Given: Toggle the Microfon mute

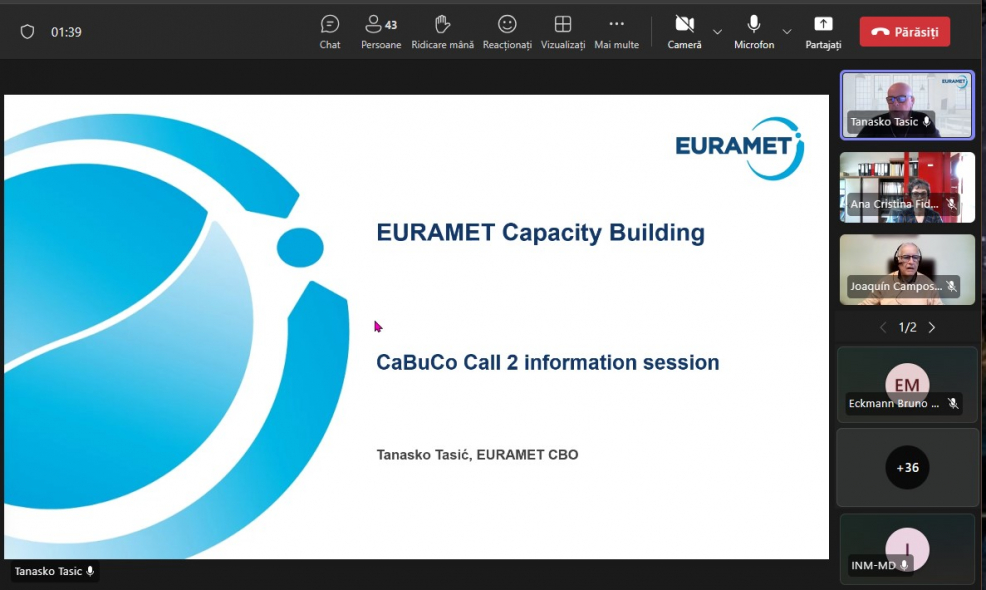Looking at the screenshot, I should pyautogui.click(x=754, y=32).
